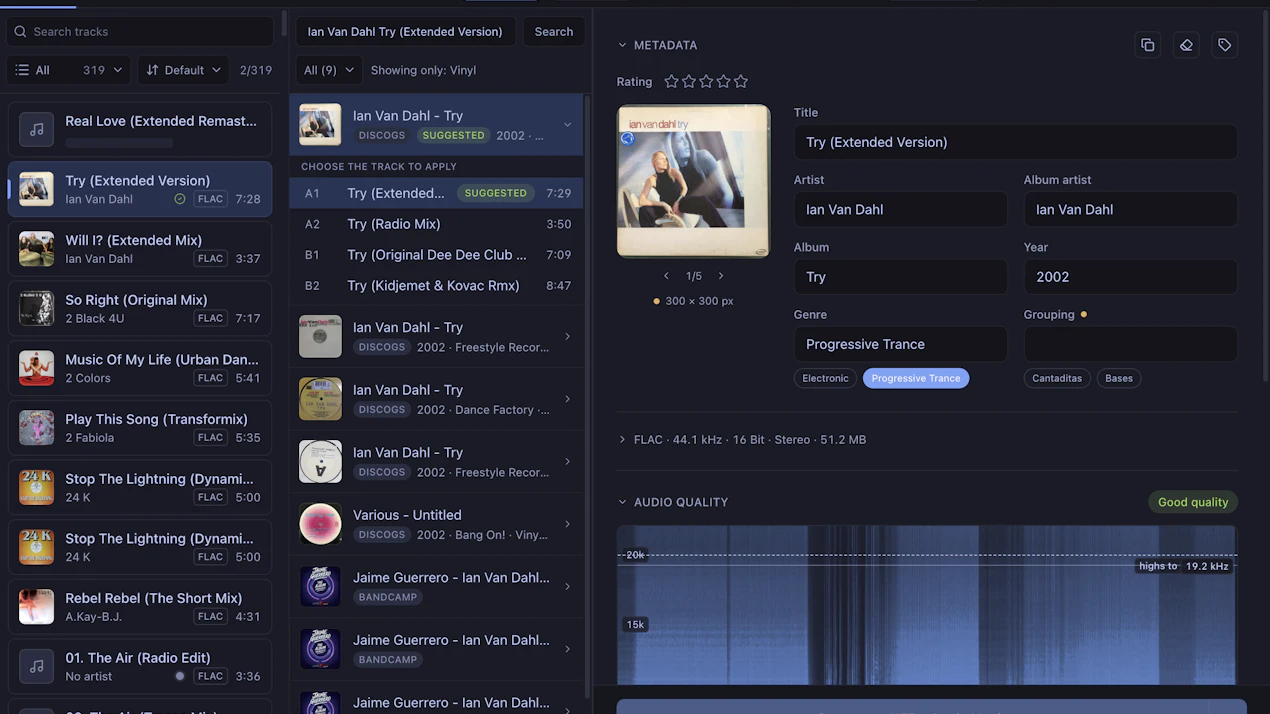Screen dimensions: 1270x714
Task: Click the track list vertical scrollbar
Action: 284,24
